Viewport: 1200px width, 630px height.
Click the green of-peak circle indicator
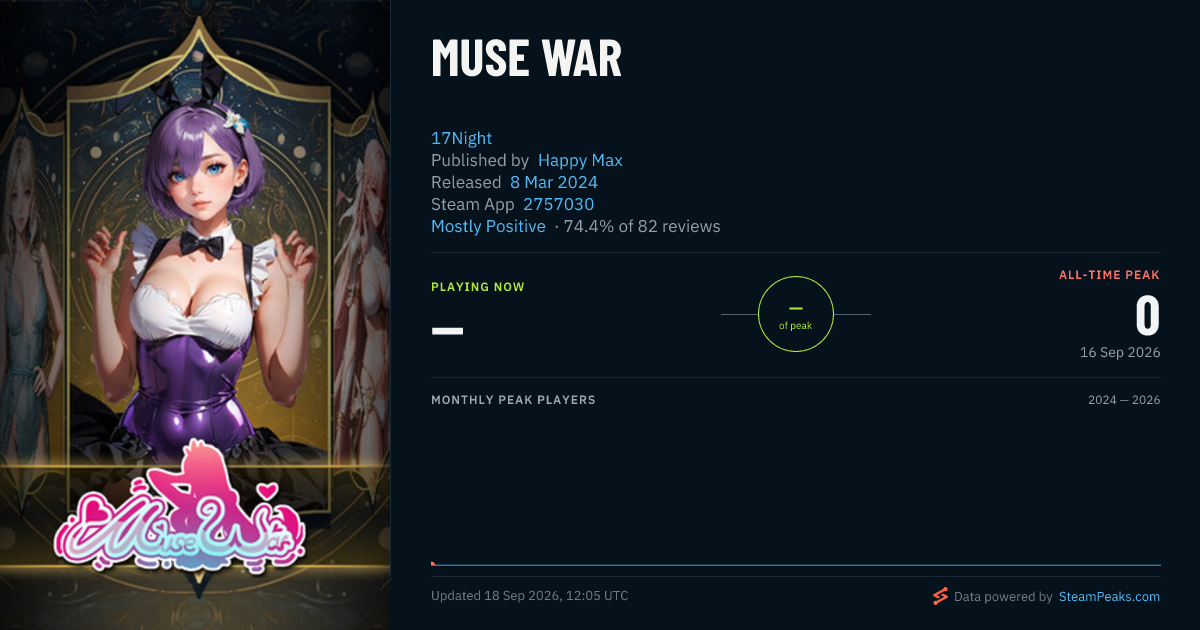click(x=796, y=314)
